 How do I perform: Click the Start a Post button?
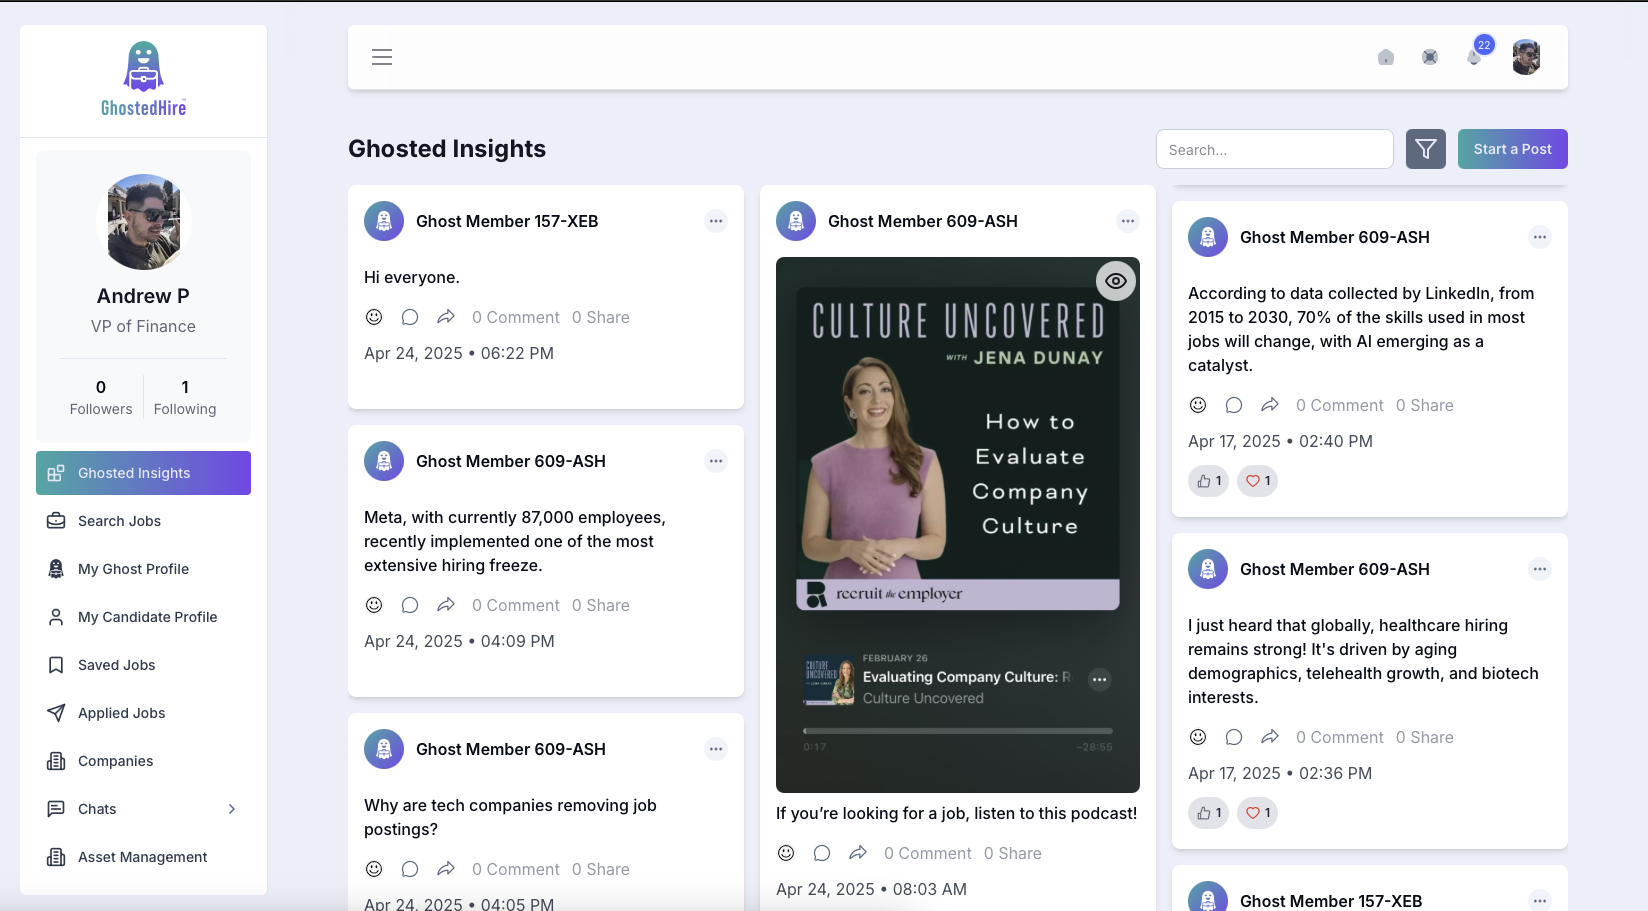pos(1513,149)
